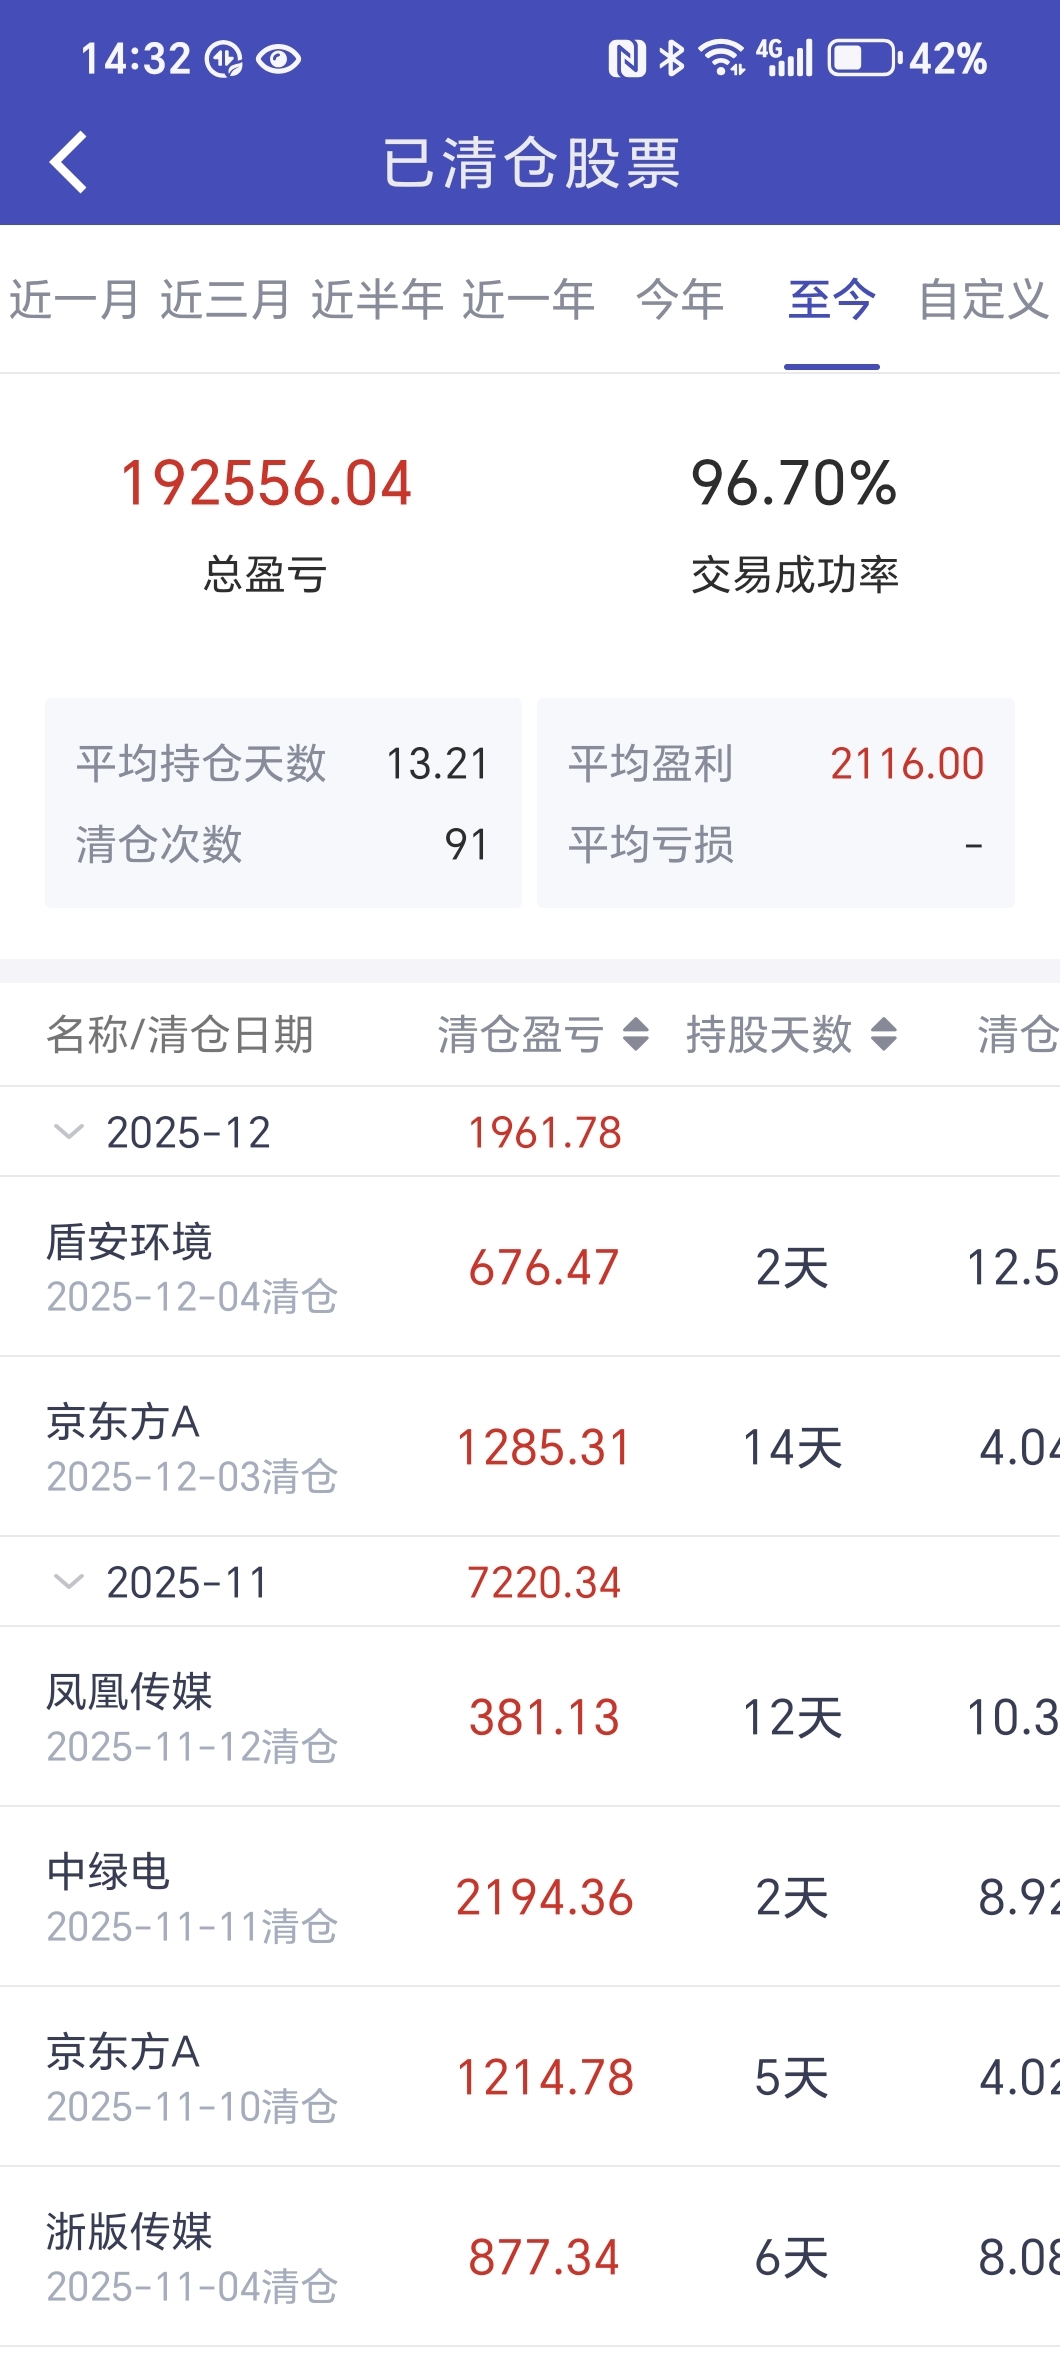Viewport: 1060px width, 2376px height.
Task: Open the 自定义 date range tab
Action: (x=984, y=300)
